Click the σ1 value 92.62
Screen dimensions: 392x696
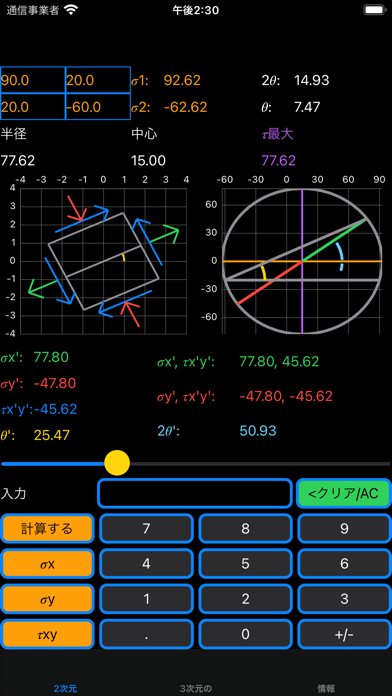tap(182, 80)
